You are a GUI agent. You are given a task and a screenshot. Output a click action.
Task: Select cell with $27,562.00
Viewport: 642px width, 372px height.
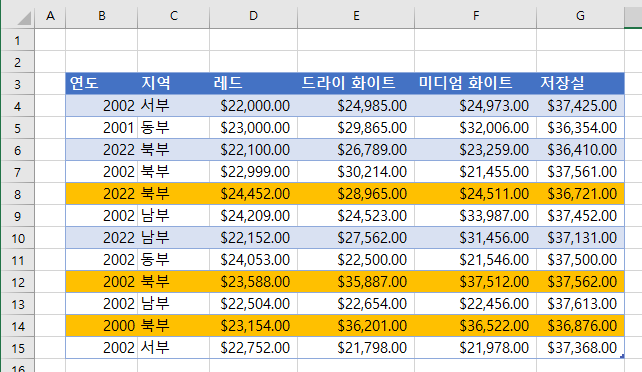point(356,238)
